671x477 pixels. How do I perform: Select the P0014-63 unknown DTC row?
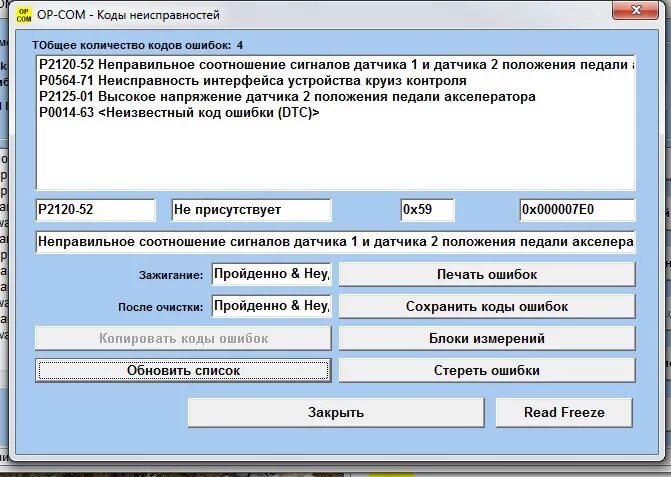tap(336, 113)
